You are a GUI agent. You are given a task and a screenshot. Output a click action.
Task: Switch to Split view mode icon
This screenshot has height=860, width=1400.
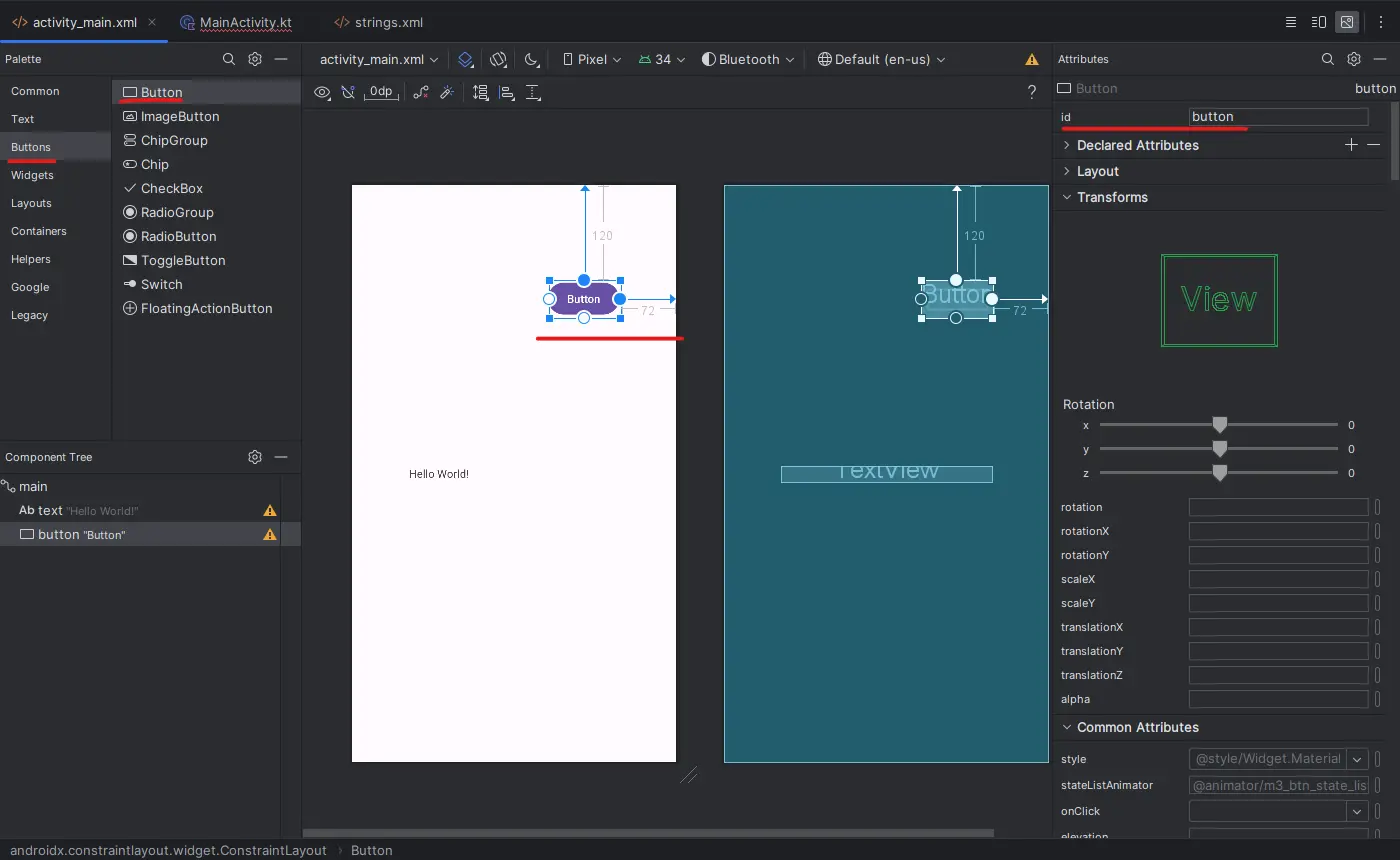1319,21
